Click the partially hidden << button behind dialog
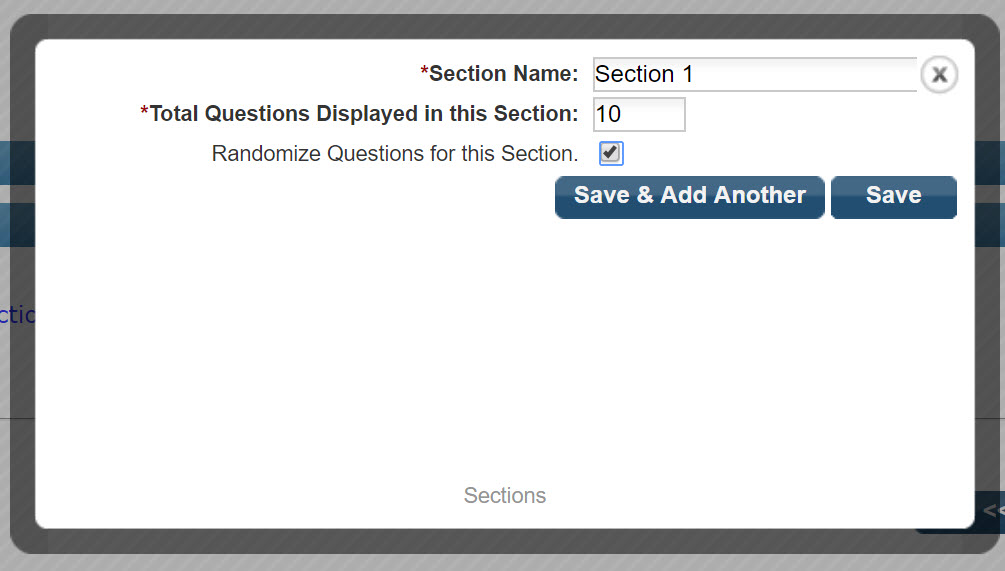Screen dimensions: 1005x571 click(991, 511)
